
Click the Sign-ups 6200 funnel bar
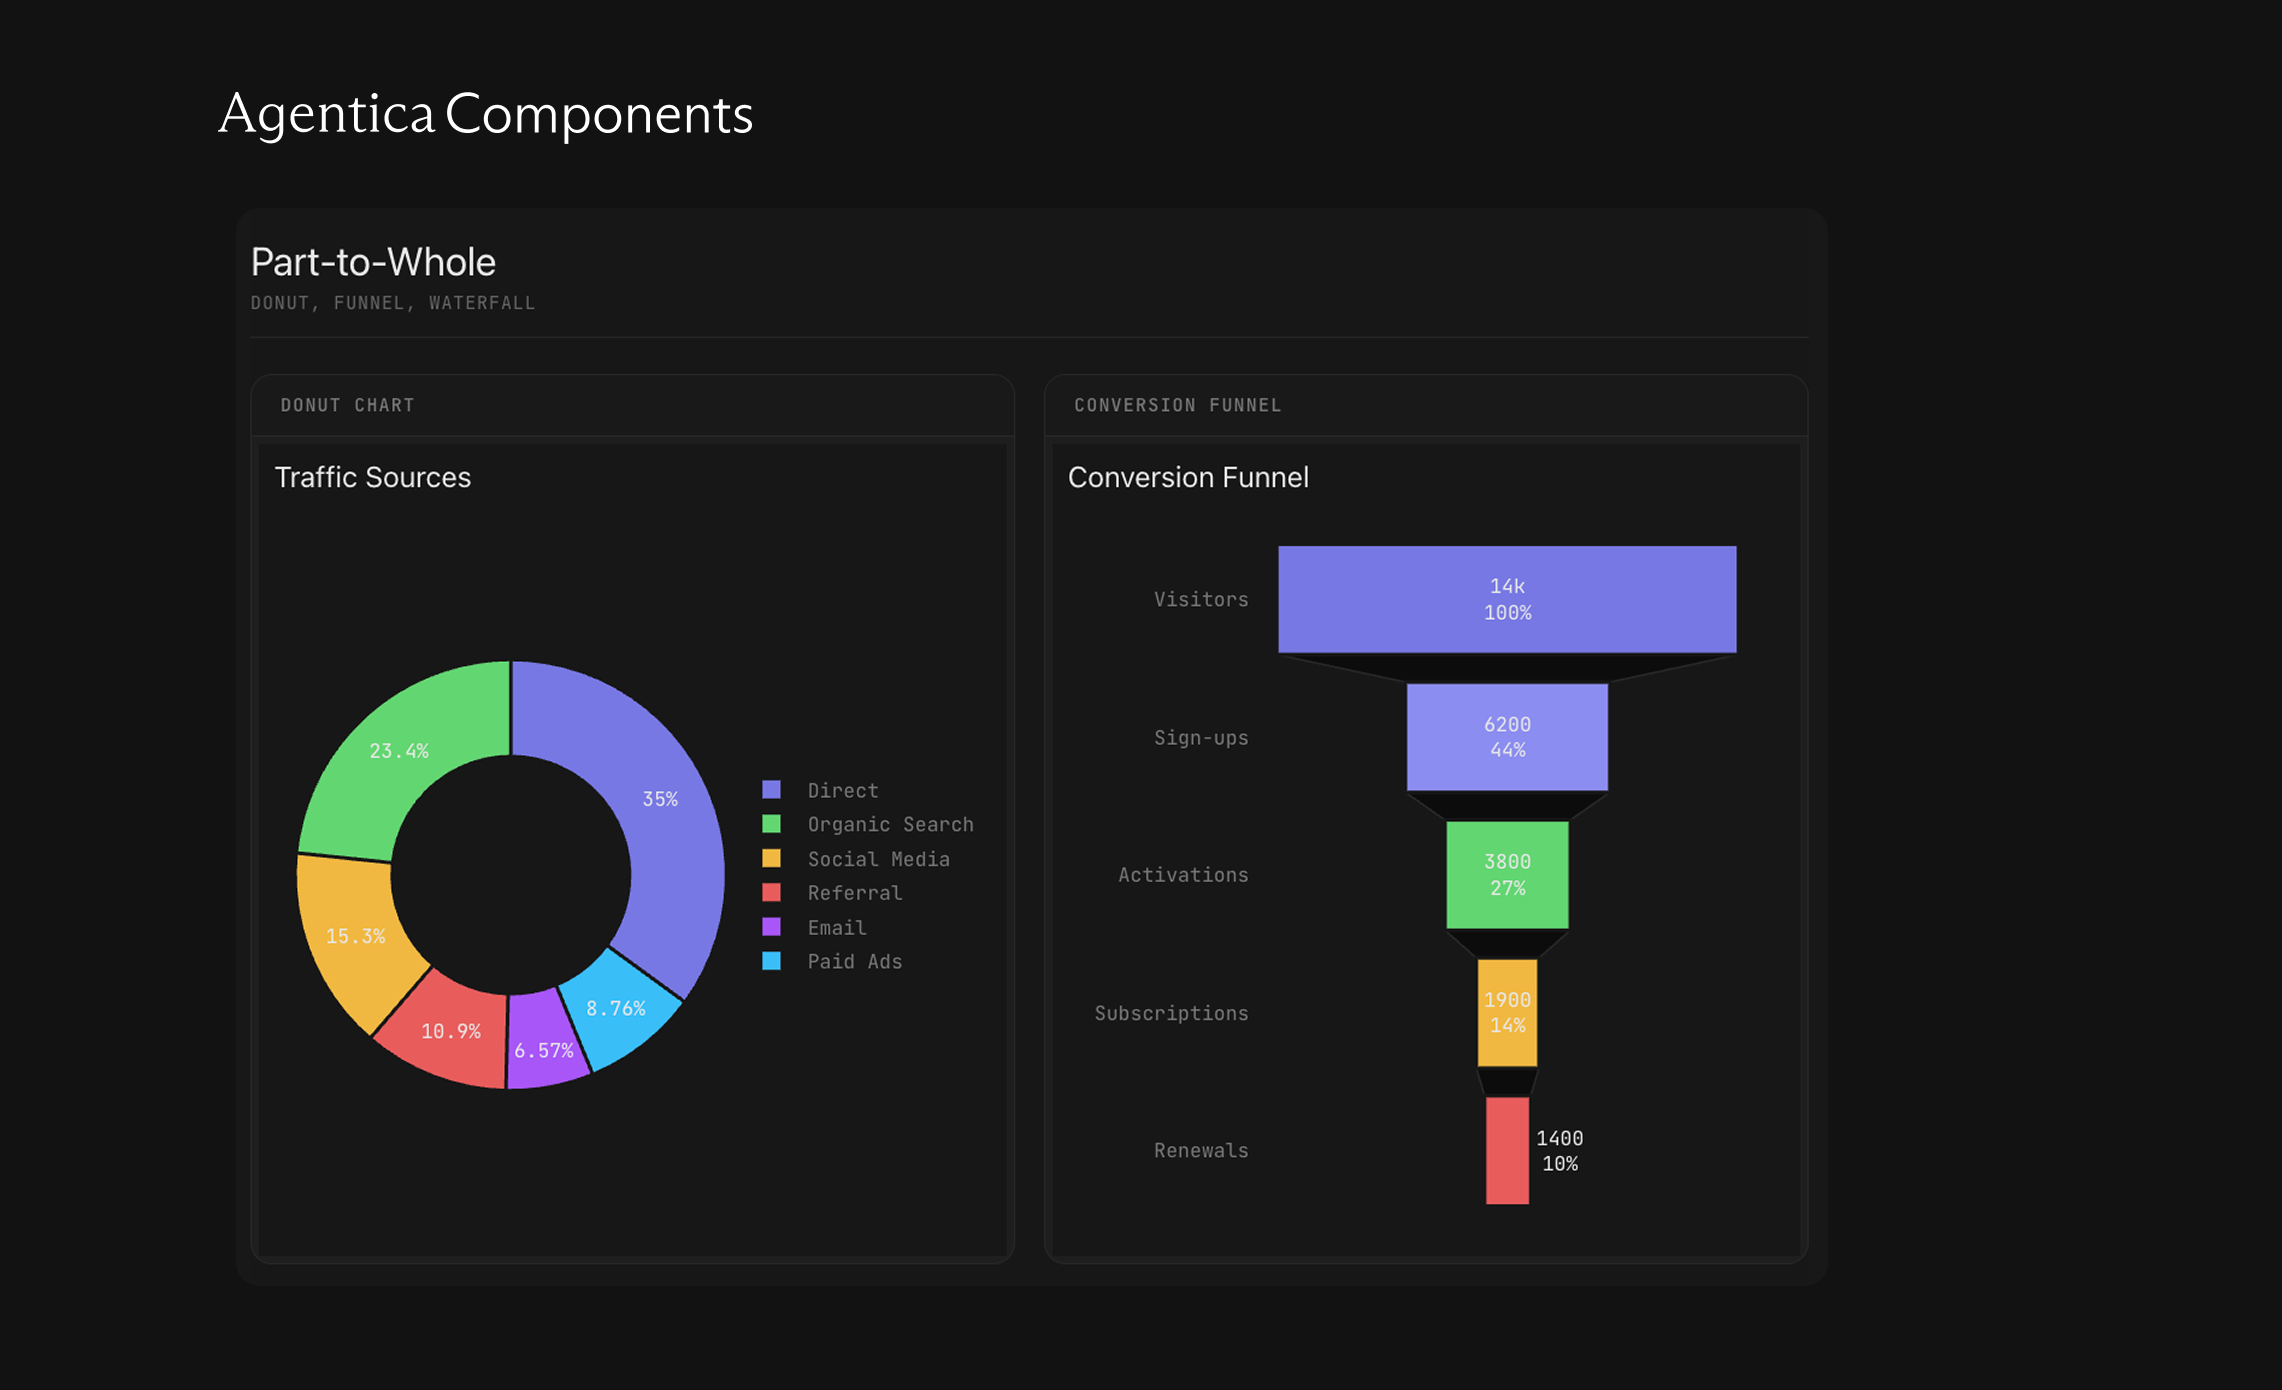coord(1507,737)
